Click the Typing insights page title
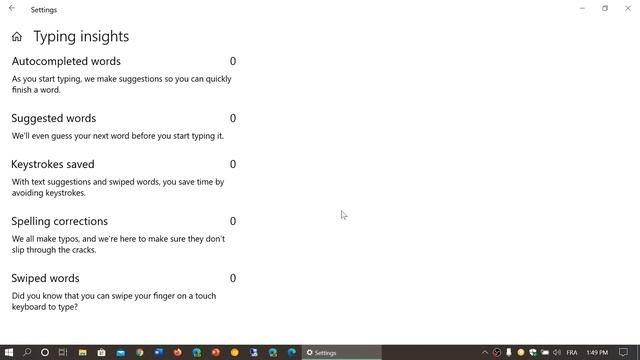640x360 pixels. click(81, 36)
